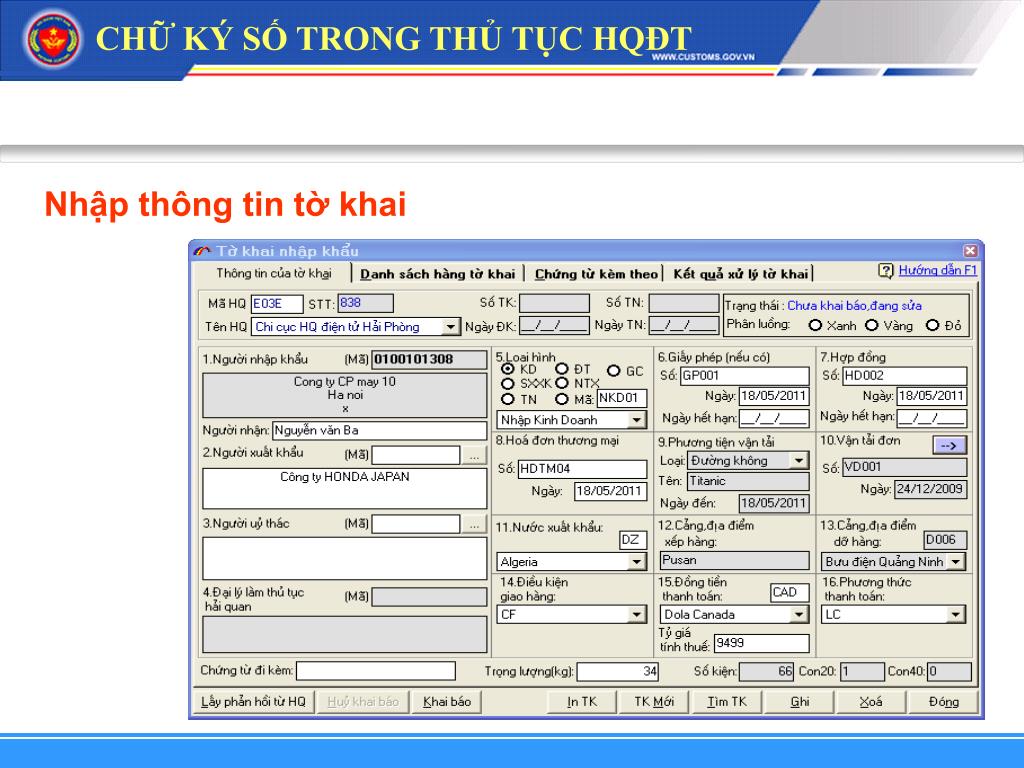
Task: Click the Hoá đơn Ngày date field
Action: pyautogui.click(x=611, y=491)
